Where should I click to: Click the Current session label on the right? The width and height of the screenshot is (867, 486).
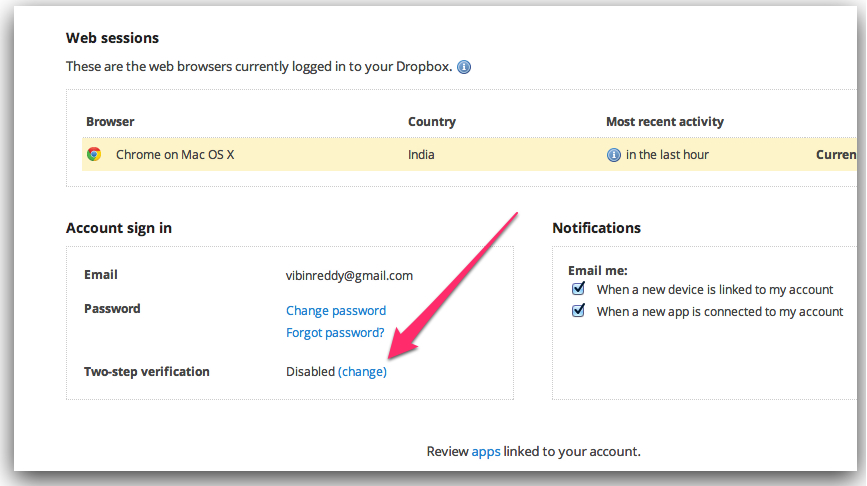pos(835,155)
